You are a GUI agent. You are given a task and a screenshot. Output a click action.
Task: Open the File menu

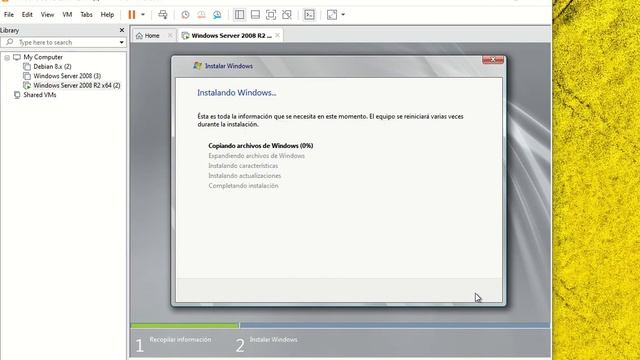pyautogui.click(x=9, y=14)
